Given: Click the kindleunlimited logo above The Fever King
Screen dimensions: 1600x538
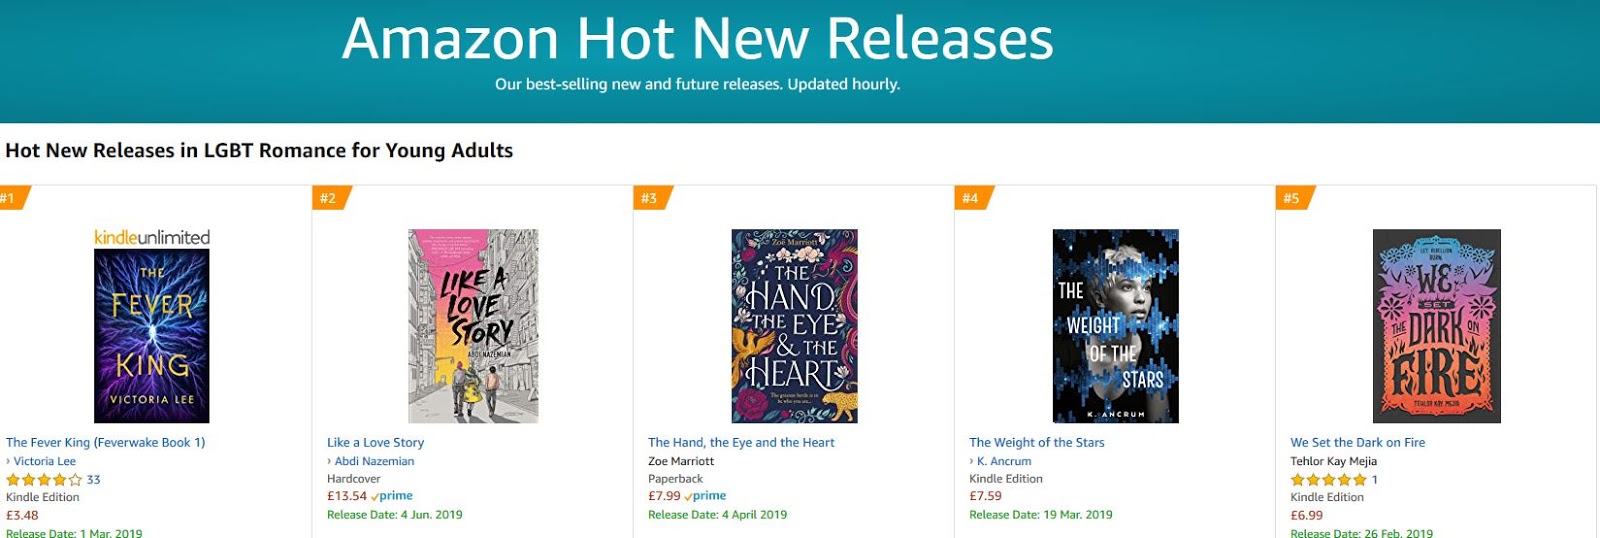Looking at the screenshot, I should [x=152, y=237].
